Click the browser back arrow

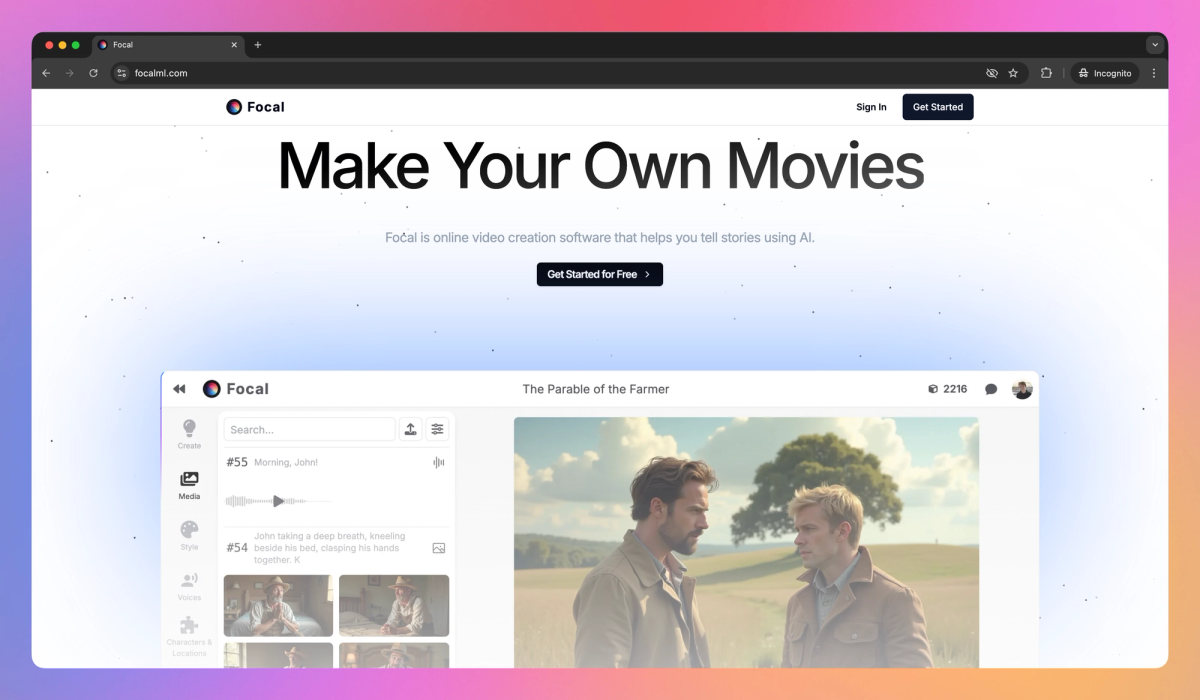click(46, 73)
